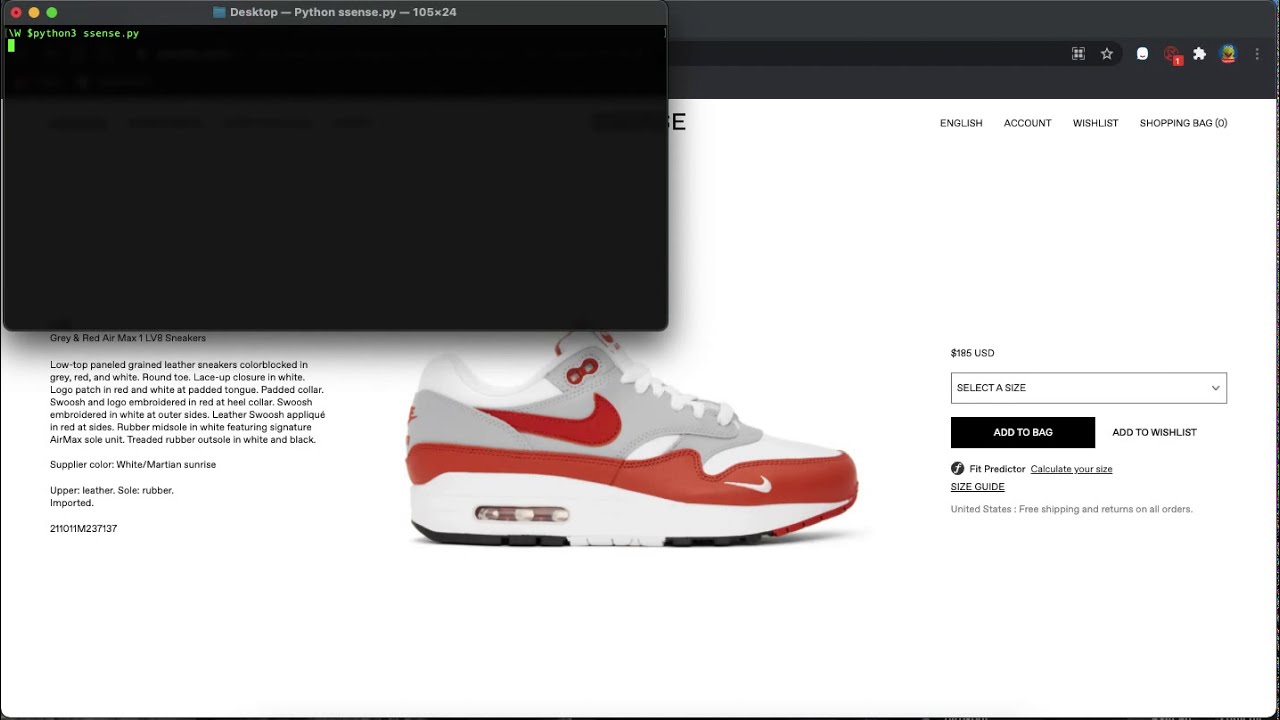The width and height of the screenshot is (1280, 720).
Task: Click the free shipping and returns notice
Action: [x=1071, y=509]
